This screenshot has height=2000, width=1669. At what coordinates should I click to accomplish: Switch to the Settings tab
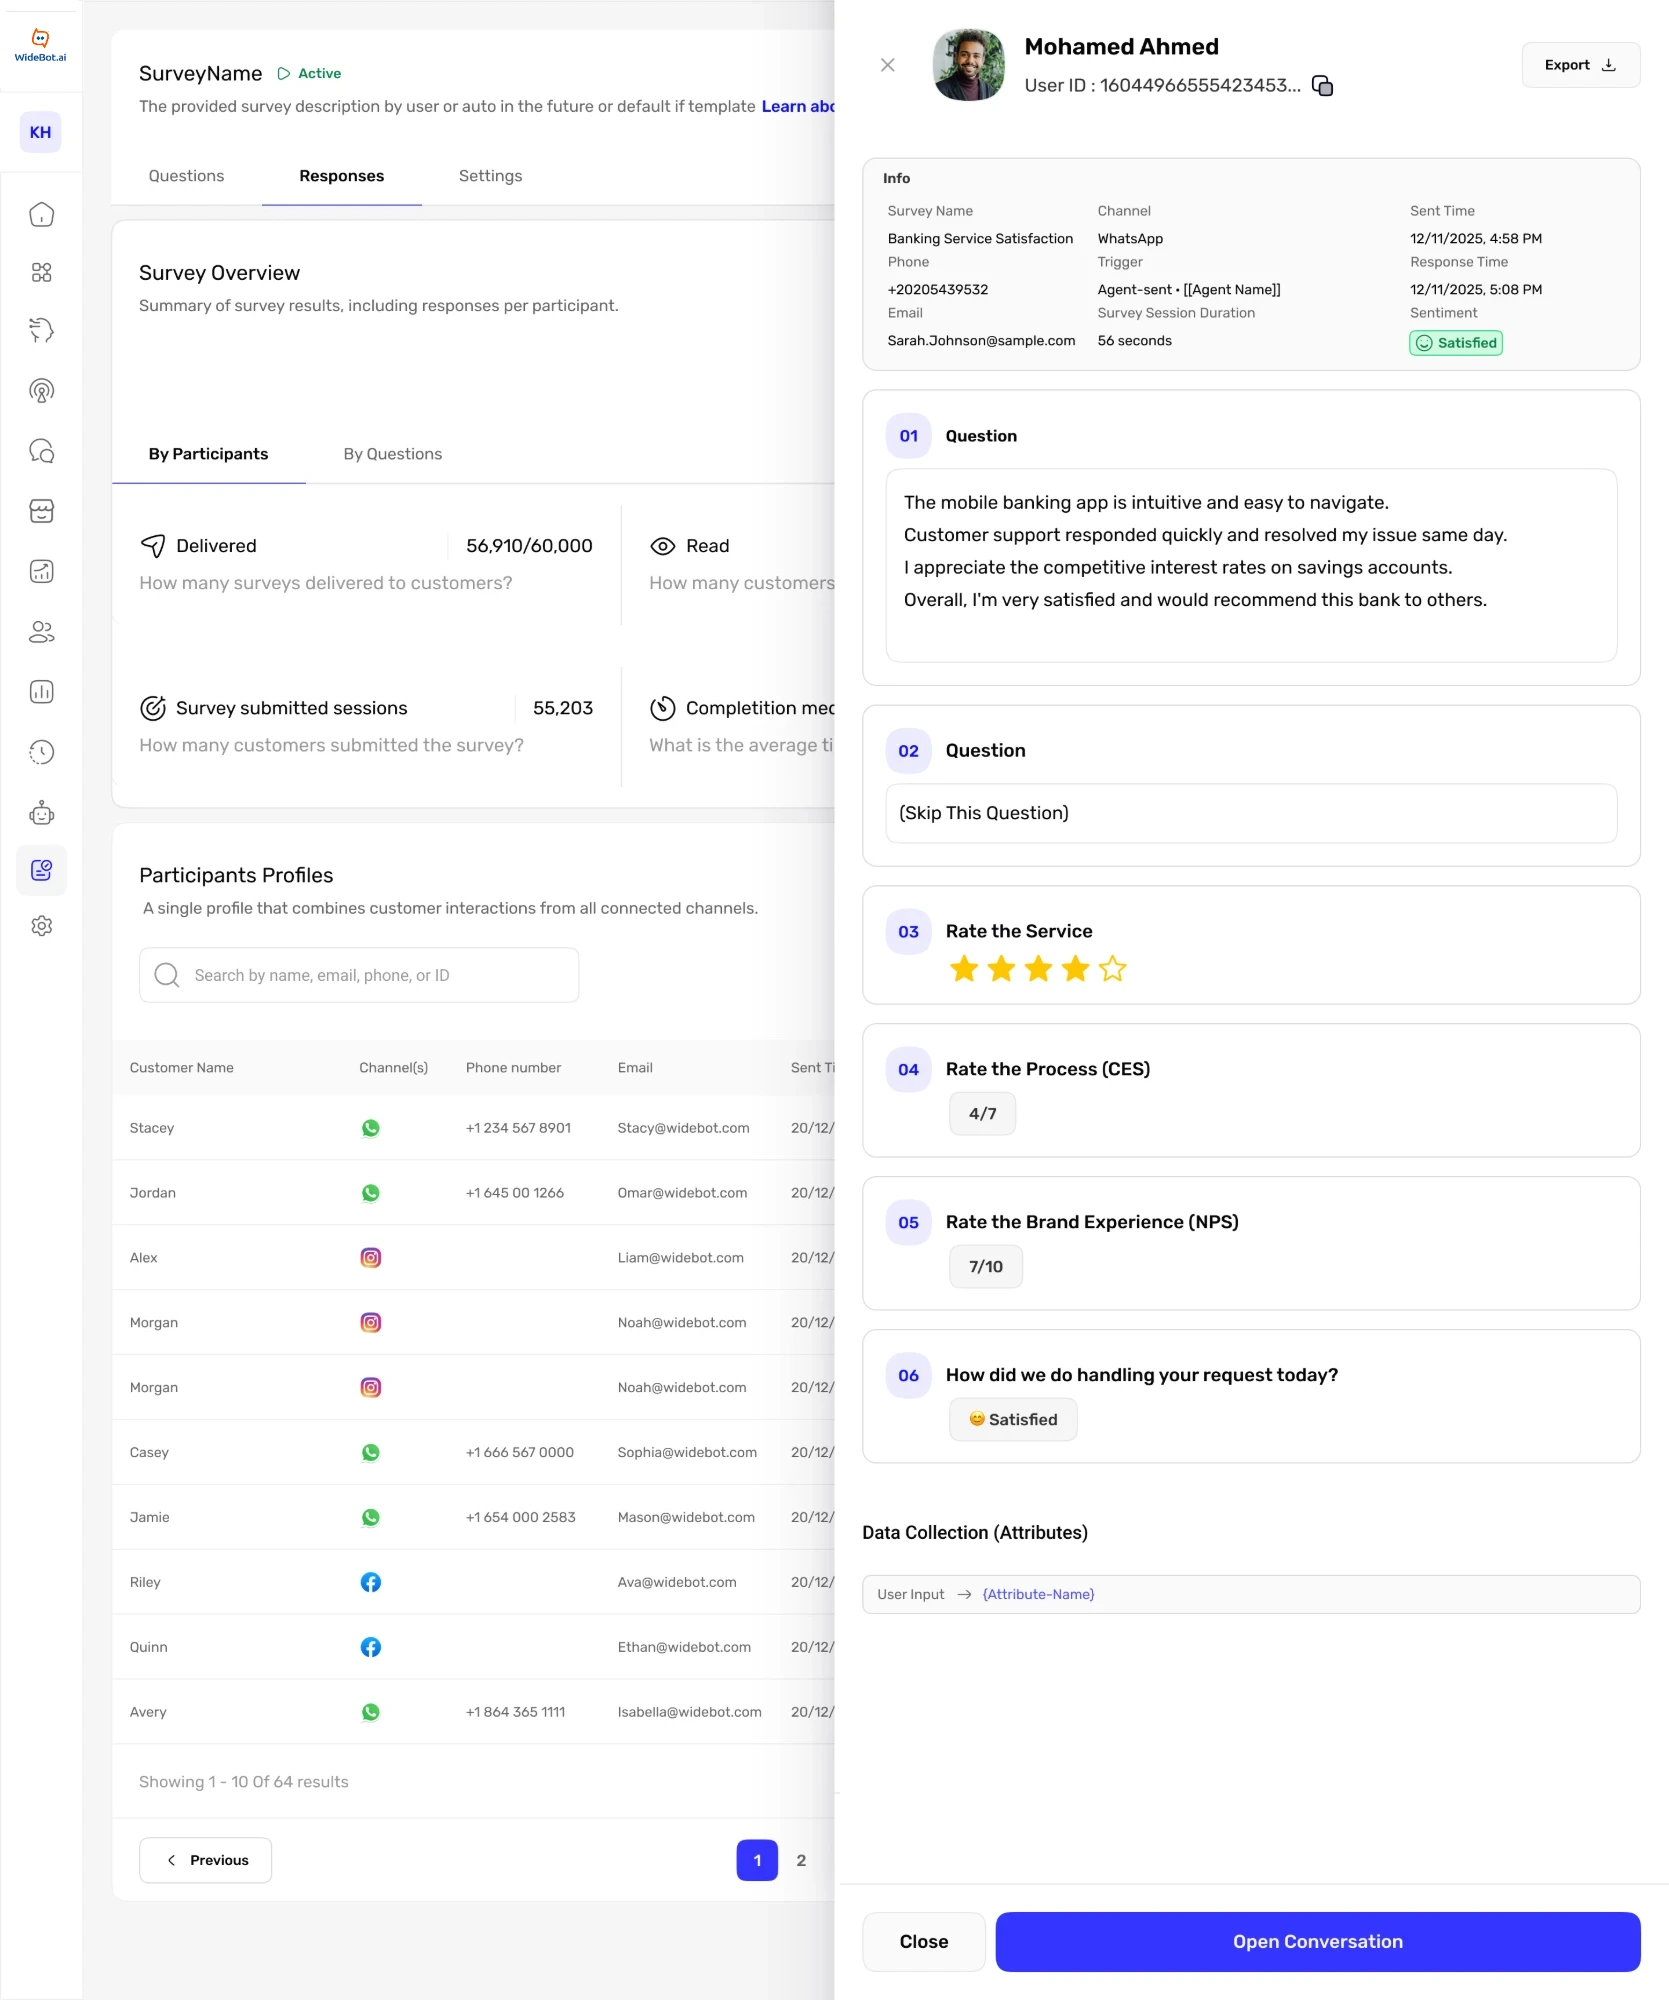pos(490,176)
